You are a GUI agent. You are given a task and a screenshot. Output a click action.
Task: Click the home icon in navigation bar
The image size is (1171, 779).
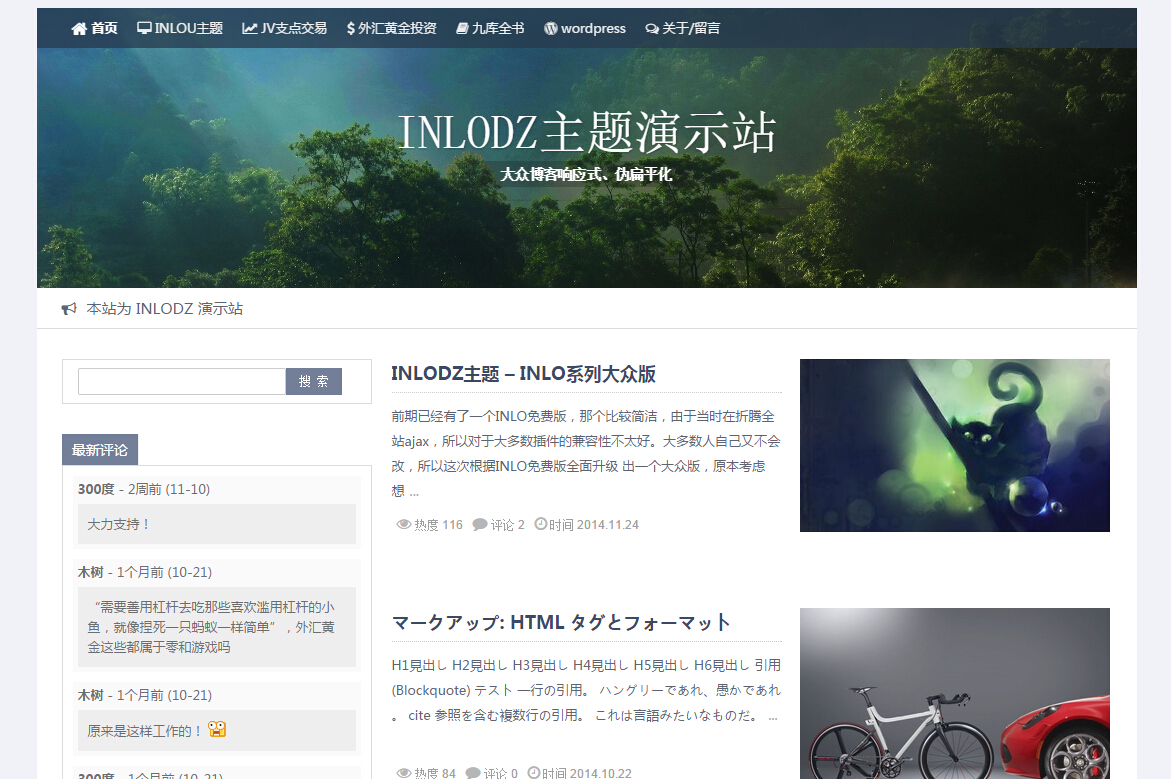pyautogui.click(x=79, y=29)
